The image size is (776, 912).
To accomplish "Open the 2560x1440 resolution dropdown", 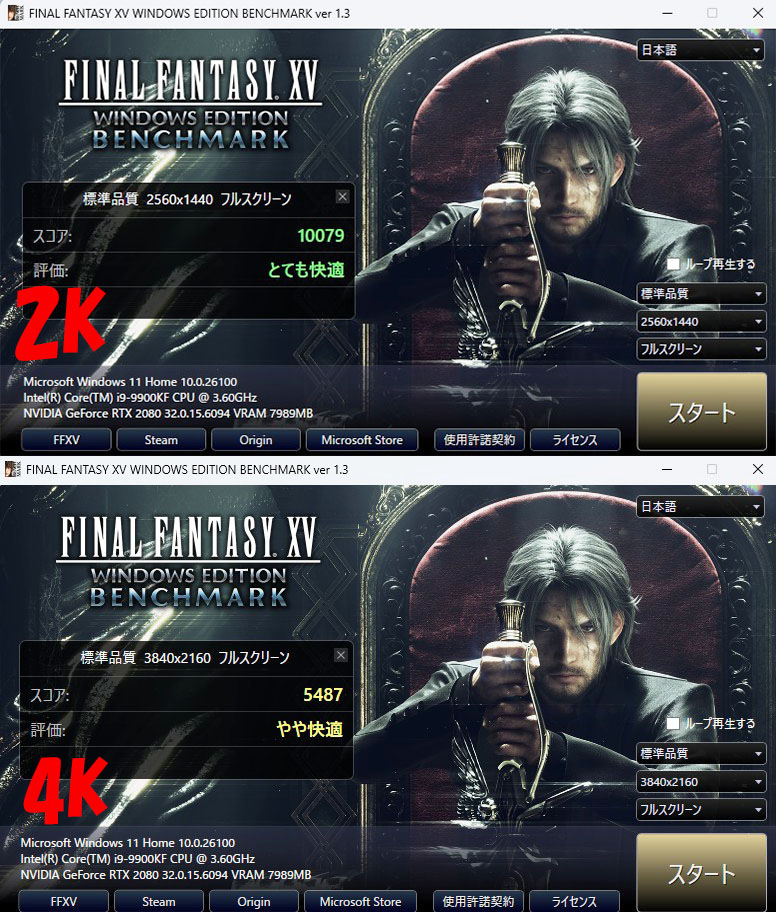I will pos(701,322).
